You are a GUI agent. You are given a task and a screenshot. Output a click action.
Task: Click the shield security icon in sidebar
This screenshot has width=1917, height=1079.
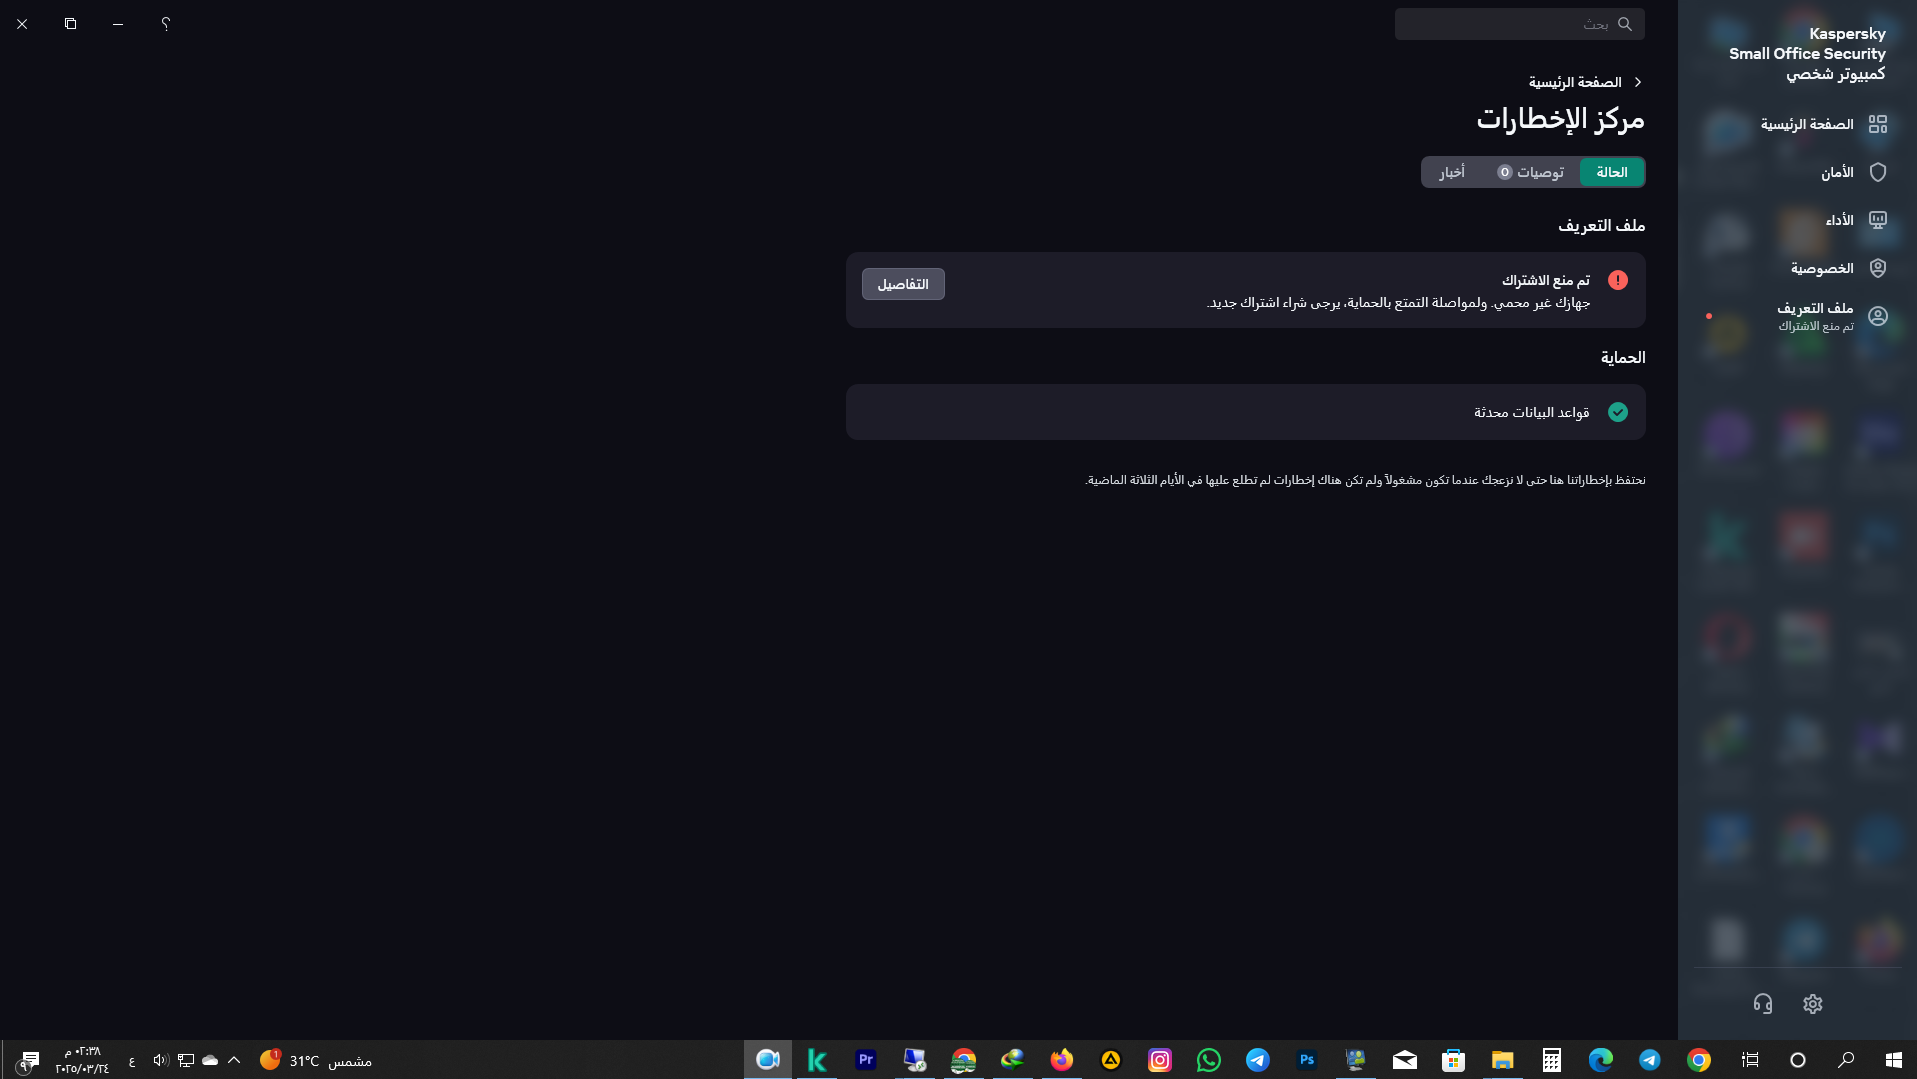[1878, 172]
